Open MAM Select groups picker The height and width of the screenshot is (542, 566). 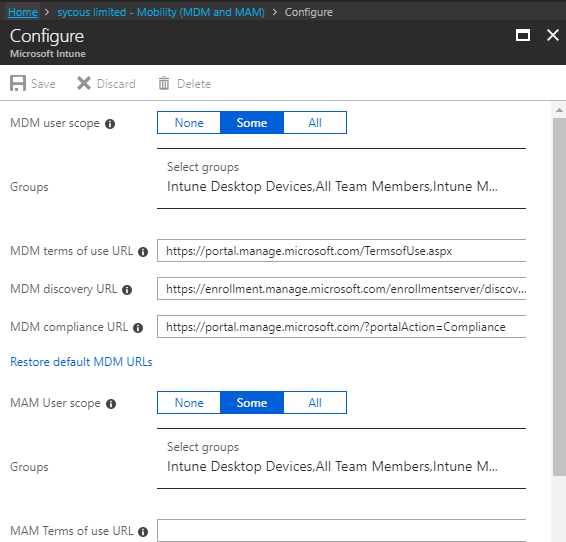click(x=341, y=458)
